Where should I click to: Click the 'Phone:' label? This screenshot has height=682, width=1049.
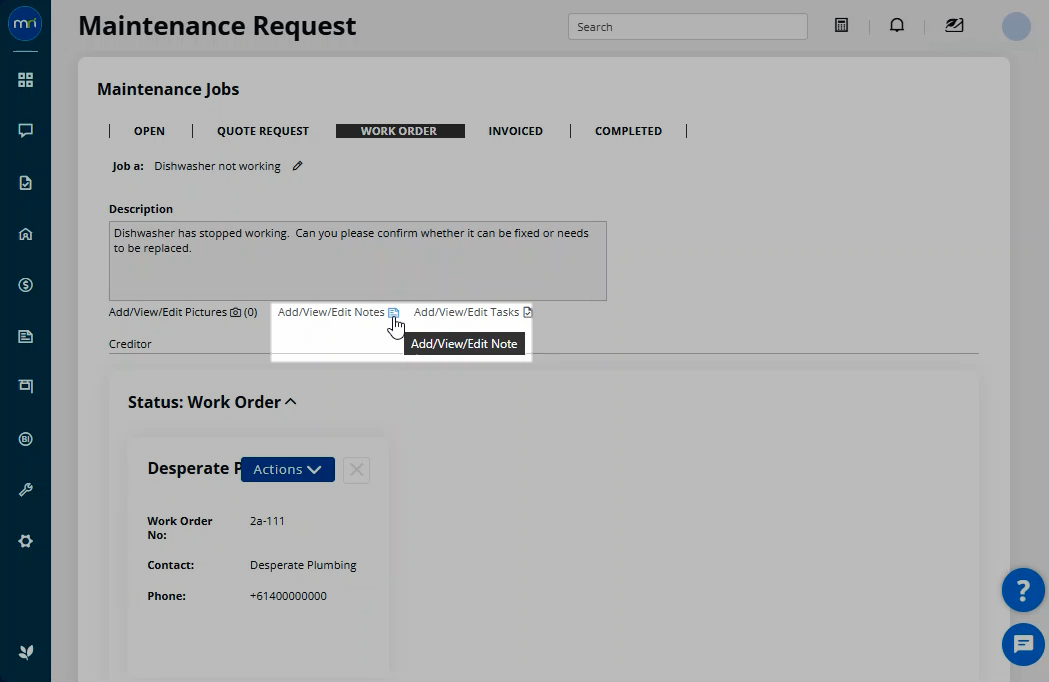coord(167,596)
